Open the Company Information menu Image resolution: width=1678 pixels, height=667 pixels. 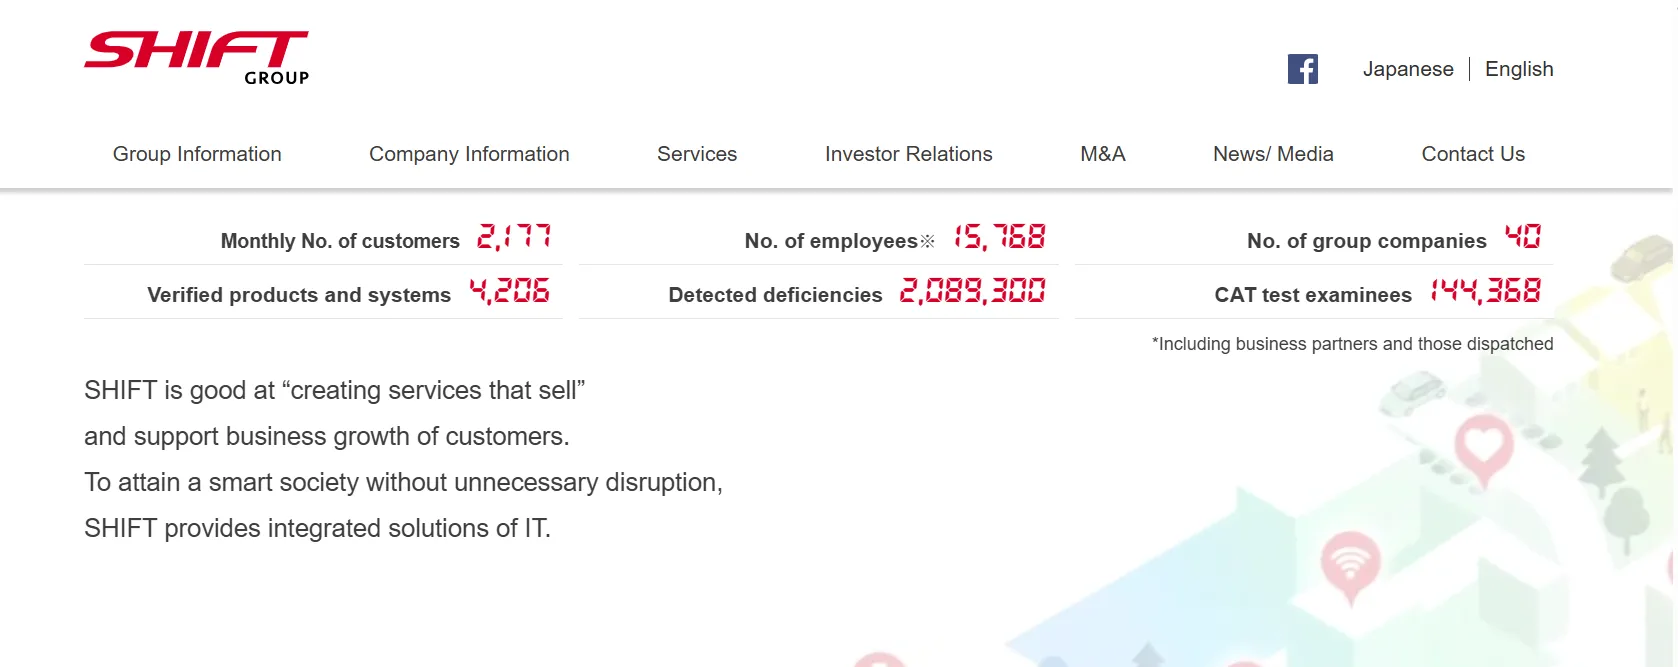click(x=469, y=154)
